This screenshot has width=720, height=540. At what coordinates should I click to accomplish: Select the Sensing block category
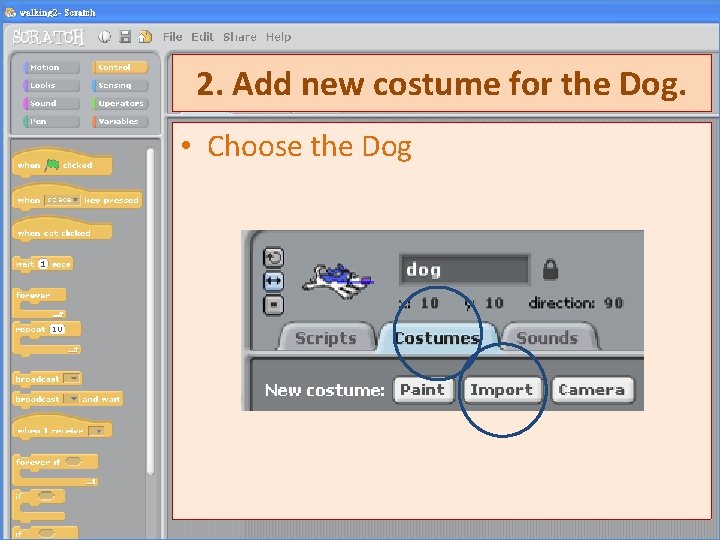(x=120, y=85)
